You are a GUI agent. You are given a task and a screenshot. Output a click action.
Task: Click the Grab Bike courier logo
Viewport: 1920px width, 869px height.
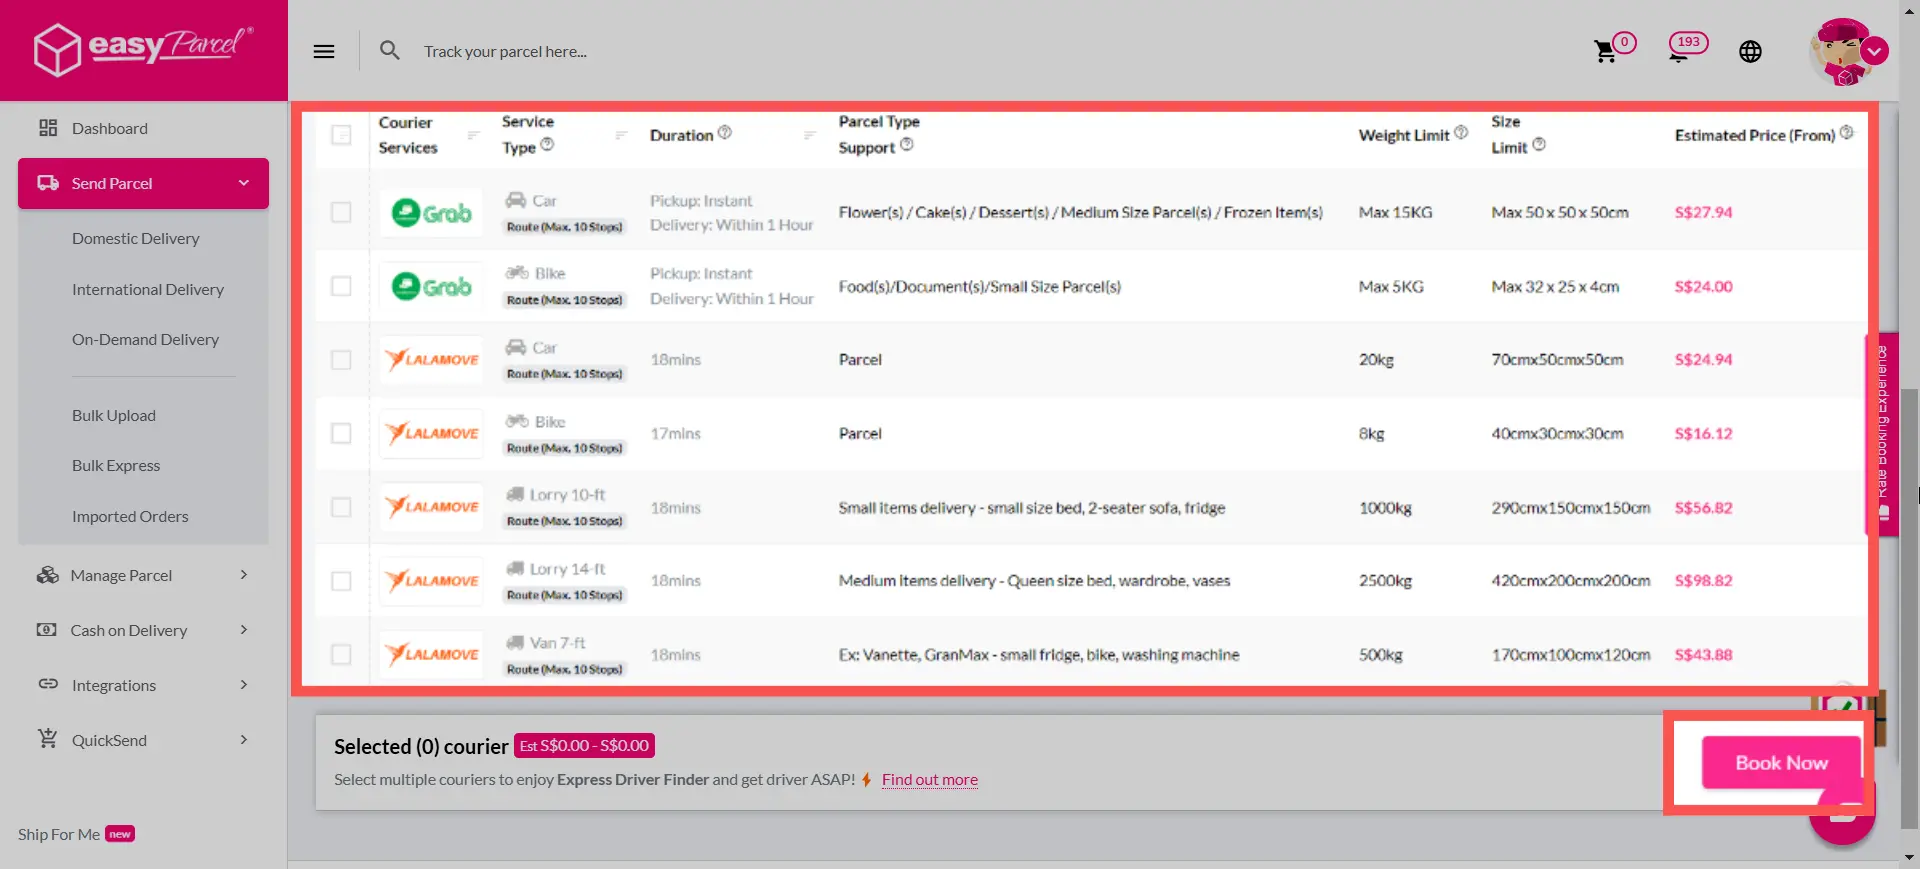431,287
